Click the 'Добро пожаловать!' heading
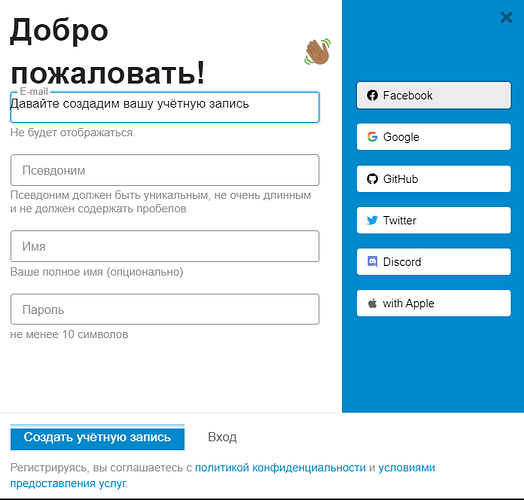 pyautogui.click(x=108, y=51)
